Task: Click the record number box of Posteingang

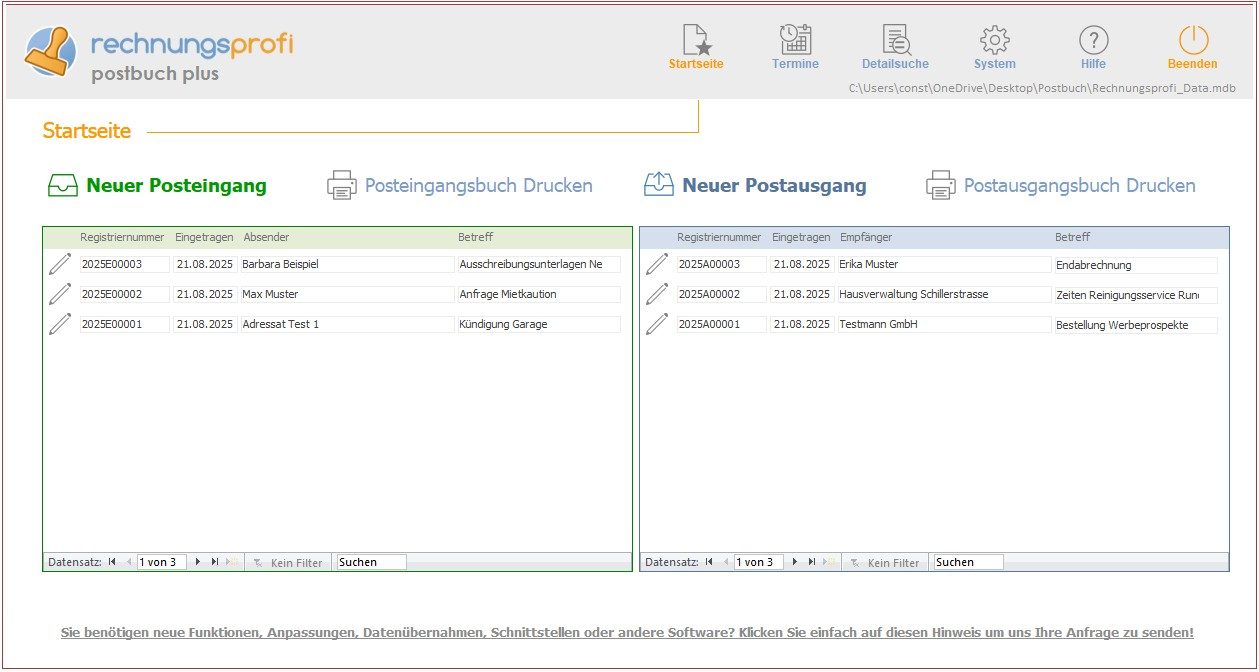Action: pyautogui.click(x=162, y=562)
